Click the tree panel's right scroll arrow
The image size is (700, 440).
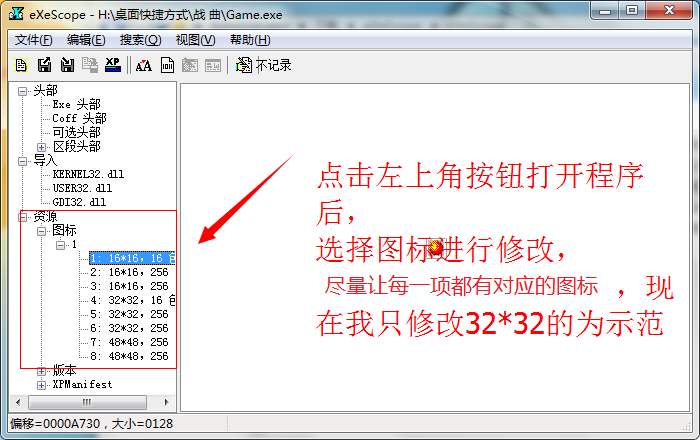tap(167, 403)
